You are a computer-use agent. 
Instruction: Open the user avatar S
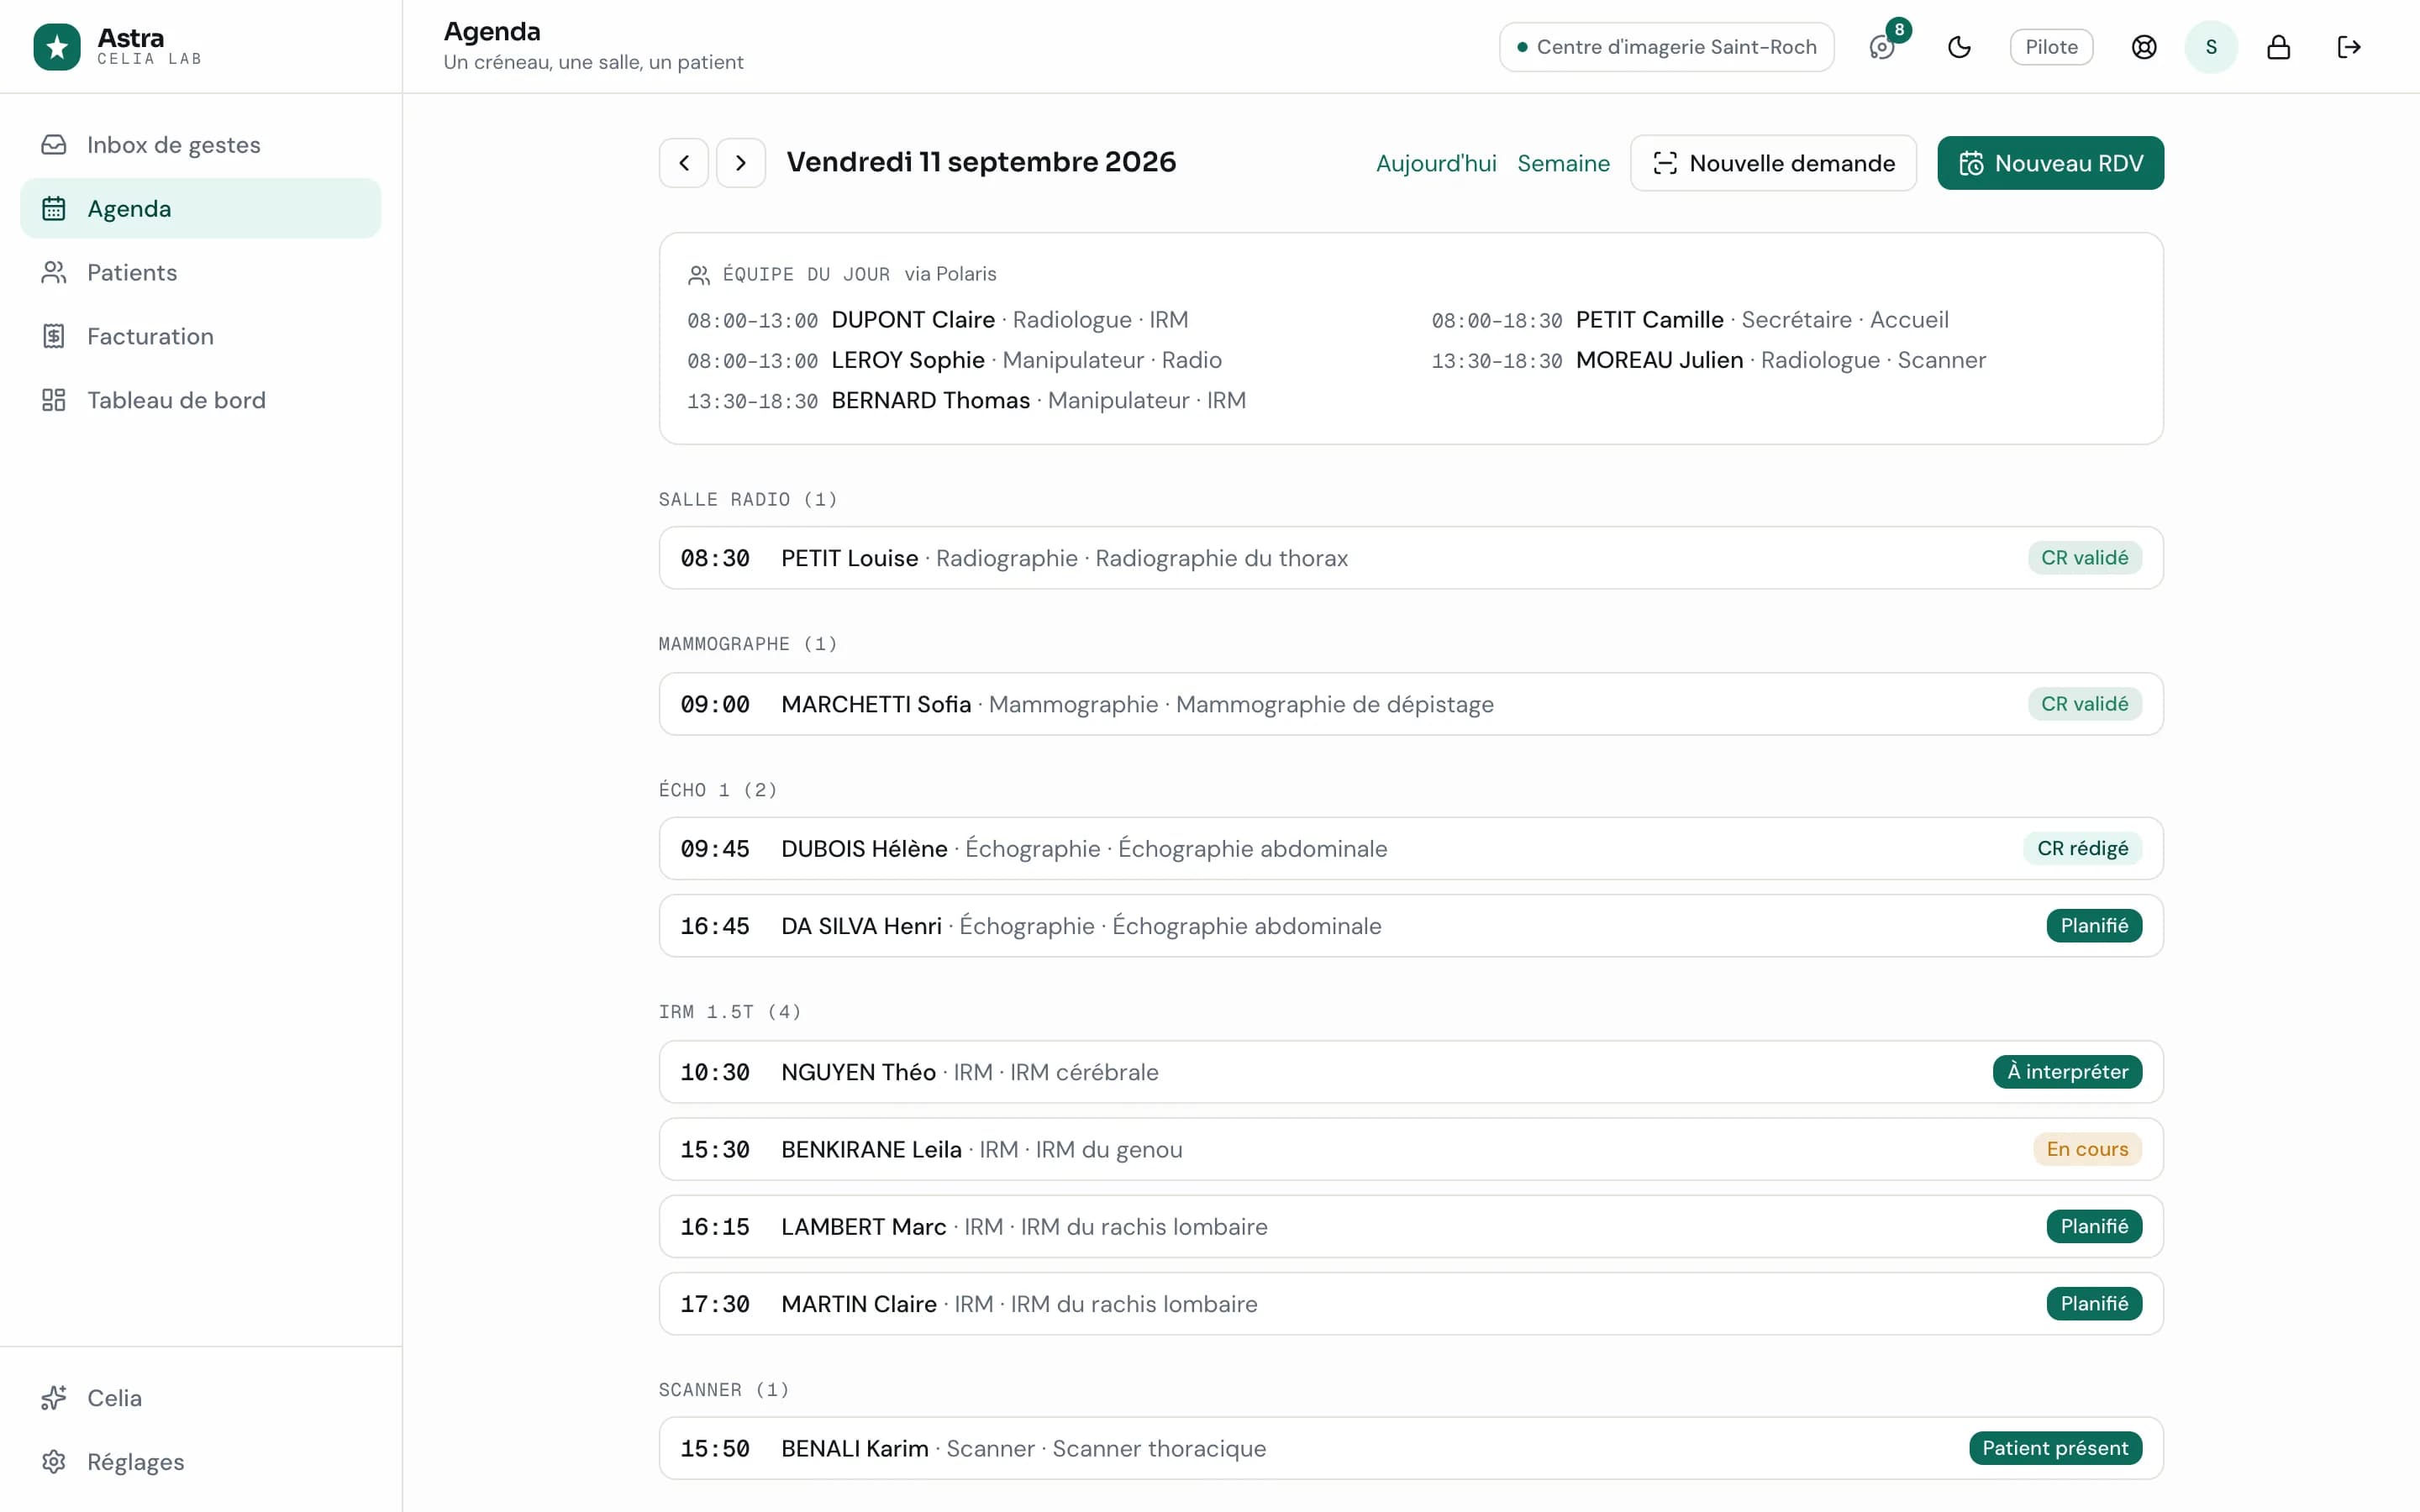click(x=2211, y=47)
